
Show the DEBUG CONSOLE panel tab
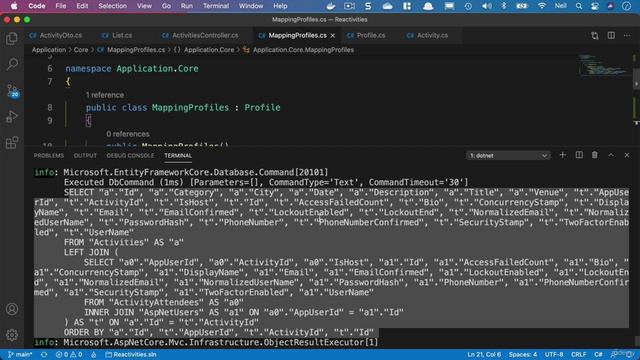(x=130, y=156)
